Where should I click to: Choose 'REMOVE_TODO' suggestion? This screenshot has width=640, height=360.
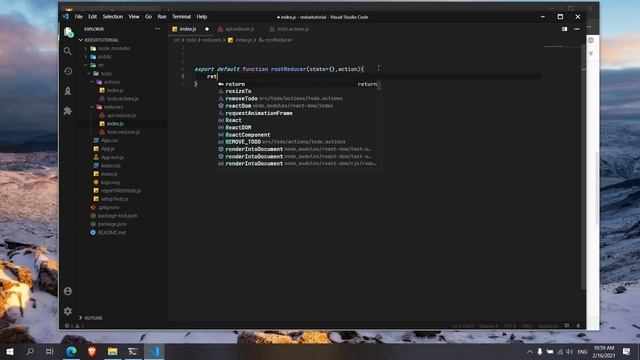[x=298, y=142]
